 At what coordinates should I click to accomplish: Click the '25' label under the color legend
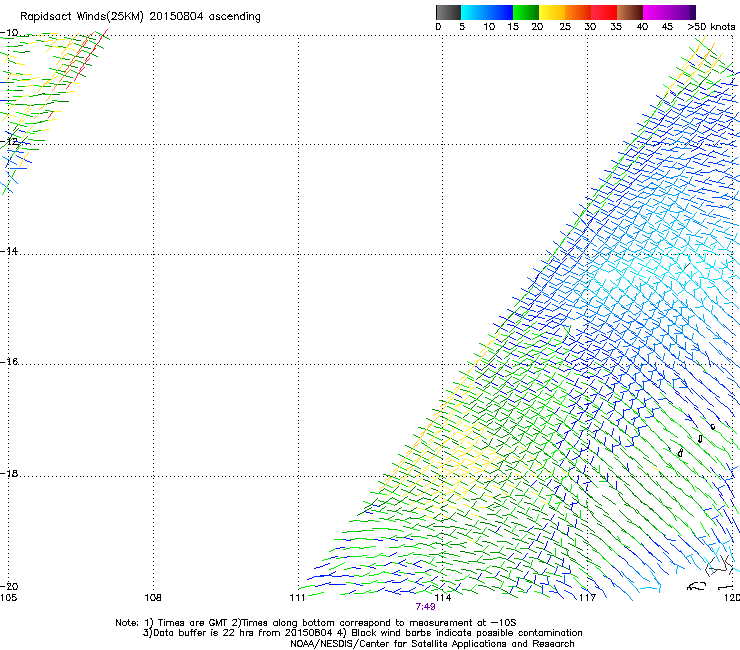pos(565,27)
